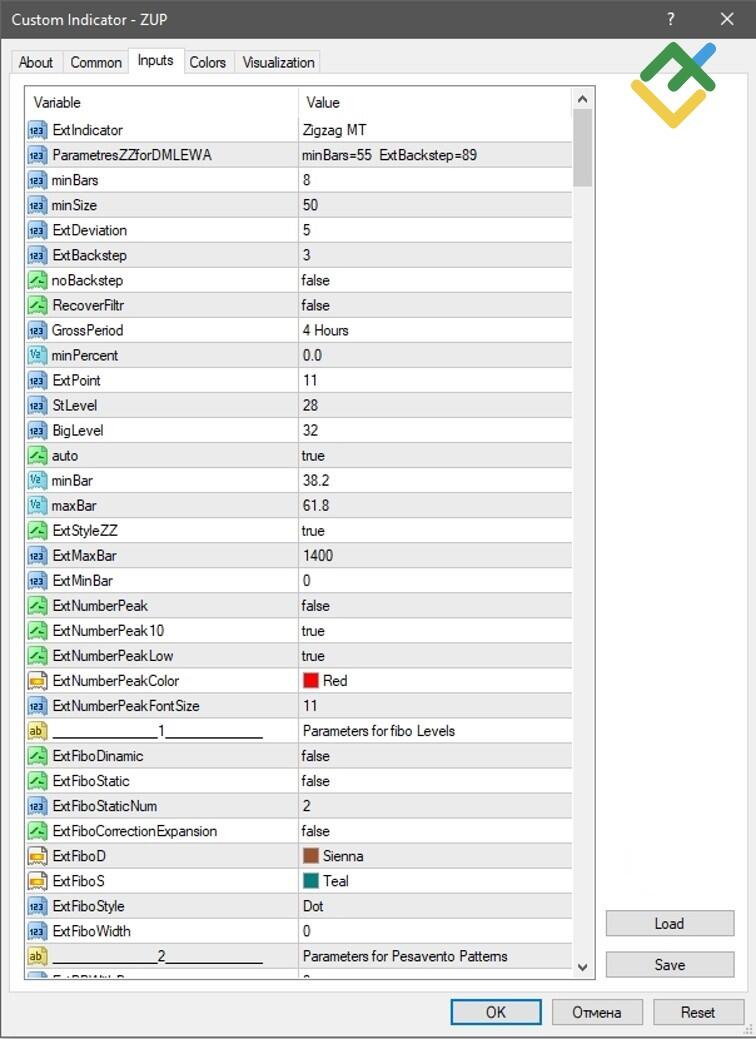Click the boolean icon next to noBackstep
Viewport: 756px width, 1039px height.
coord(37,280)
